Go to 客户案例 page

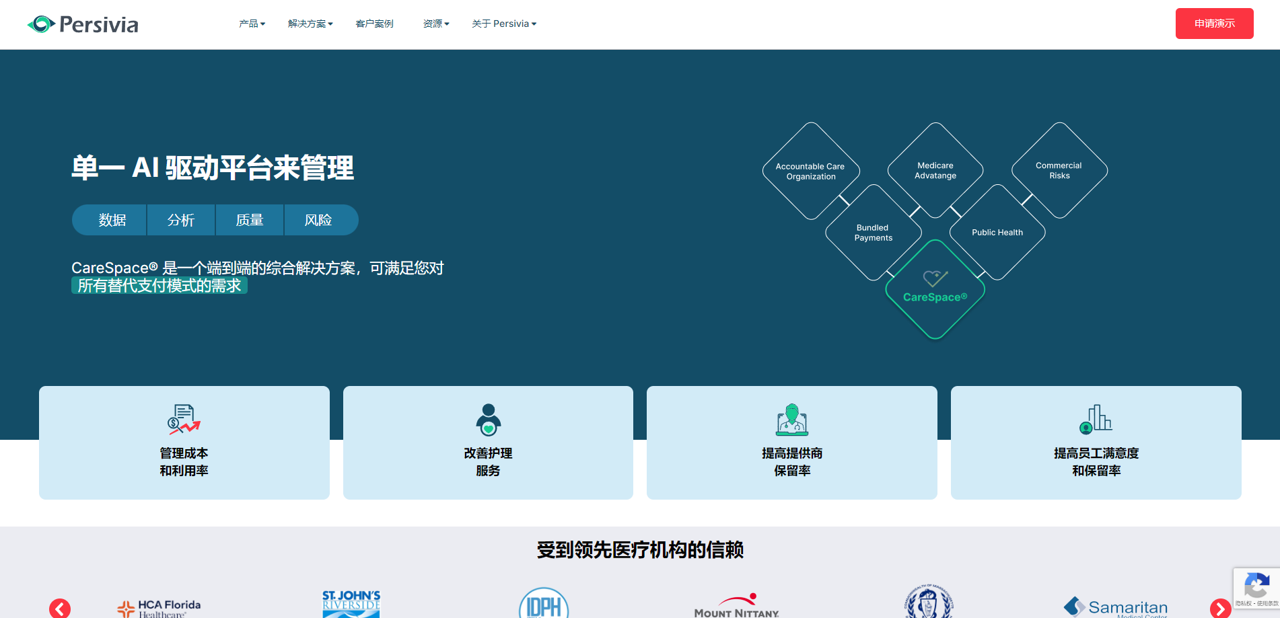(x=374, y=24)
